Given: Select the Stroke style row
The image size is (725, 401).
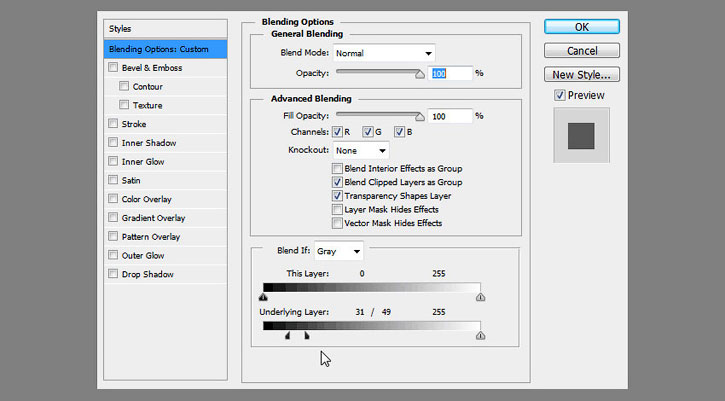Looking at the screenshot, I should [166, 123].
